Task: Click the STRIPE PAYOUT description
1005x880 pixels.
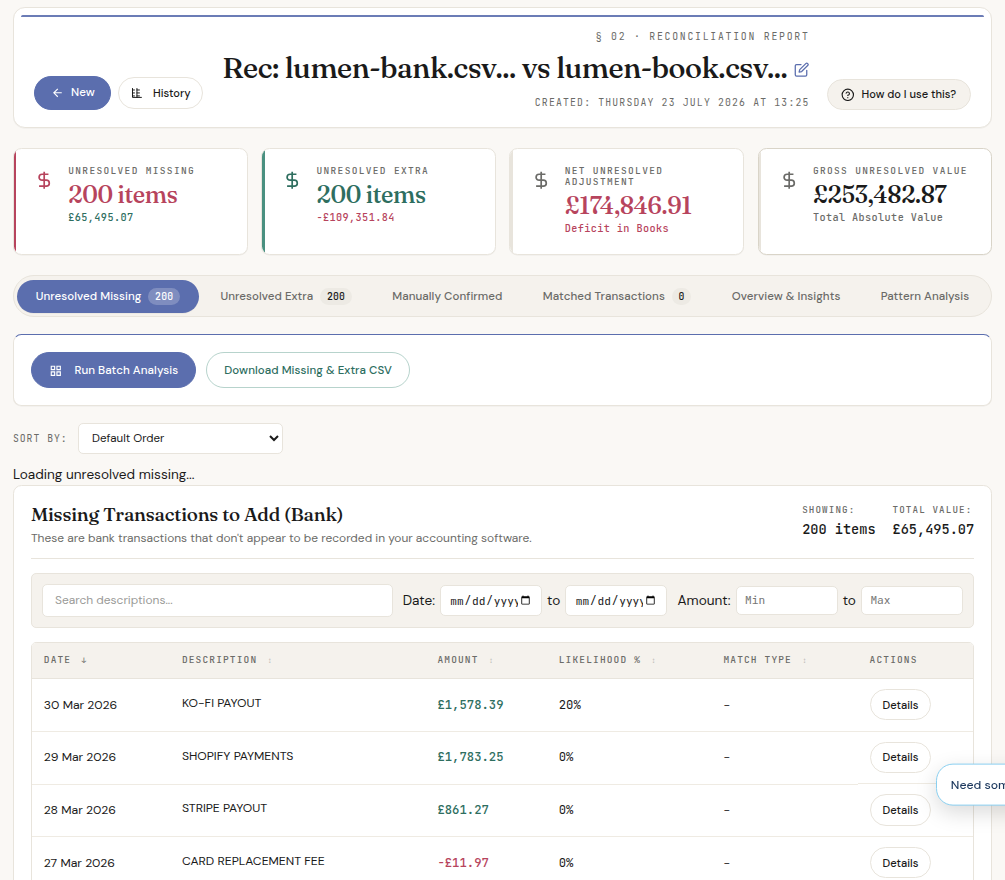Action: pyautogui.click(x=224, y=808)
